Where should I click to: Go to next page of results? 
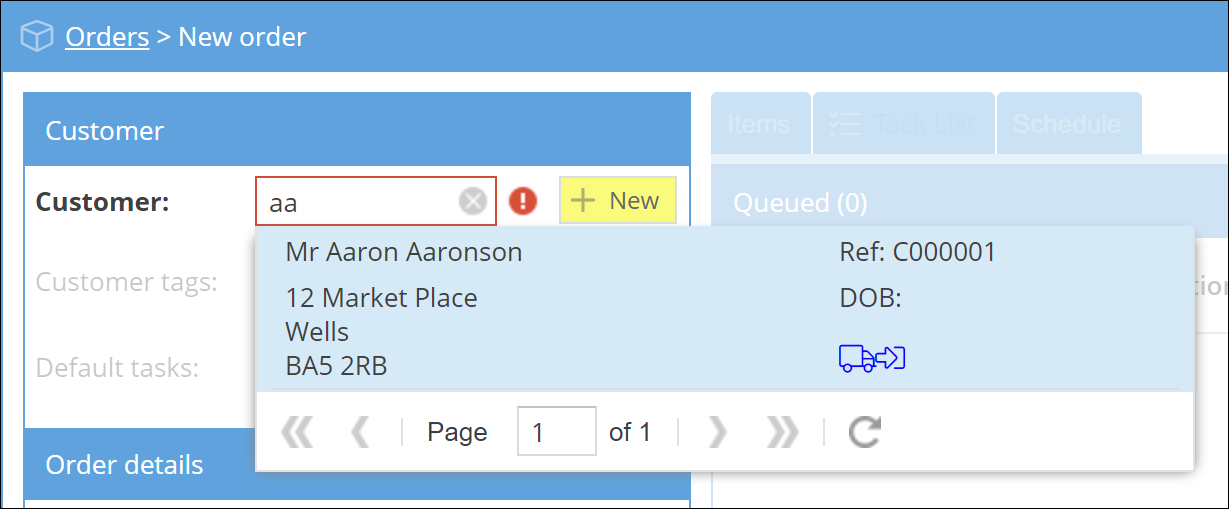click(717, 432)
